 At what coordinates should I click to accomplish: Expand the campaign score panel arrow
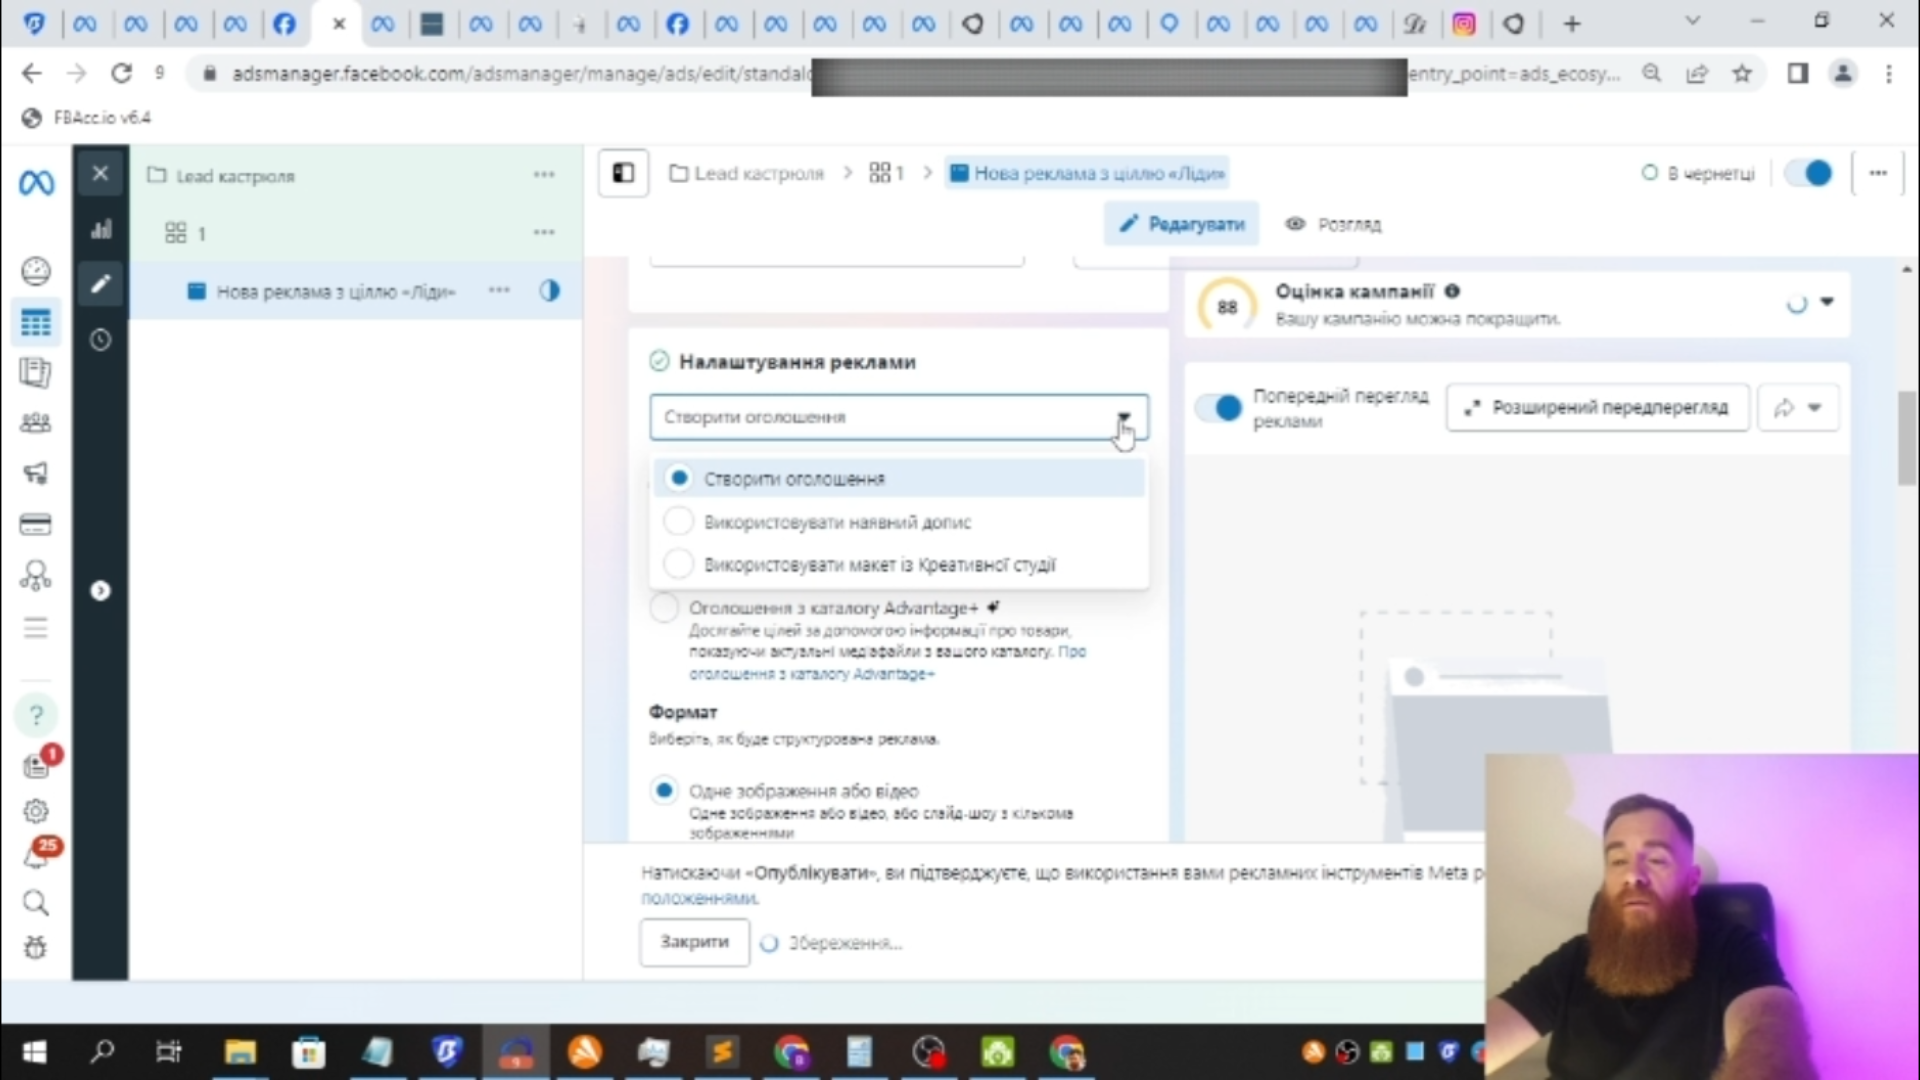(x=1827, y=302)
